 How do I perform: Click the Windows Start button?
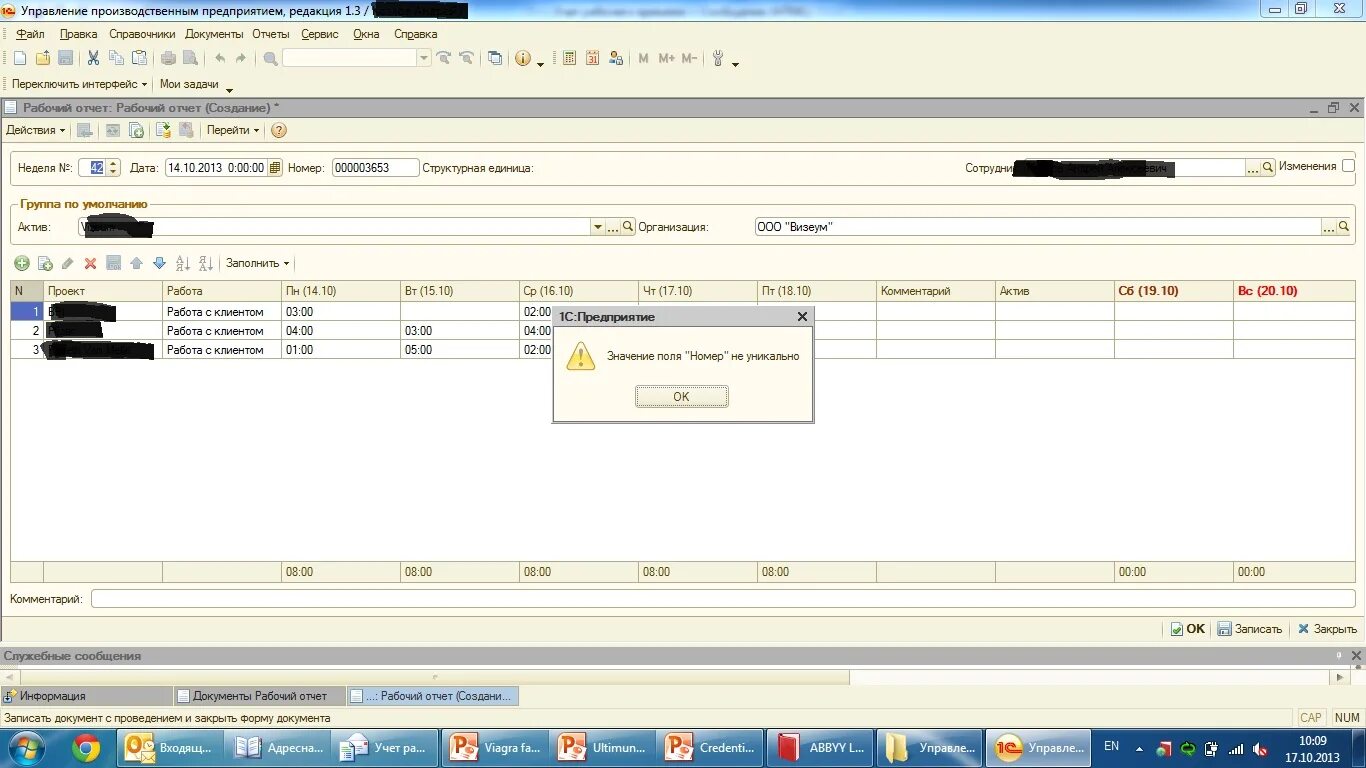(25, 747)
